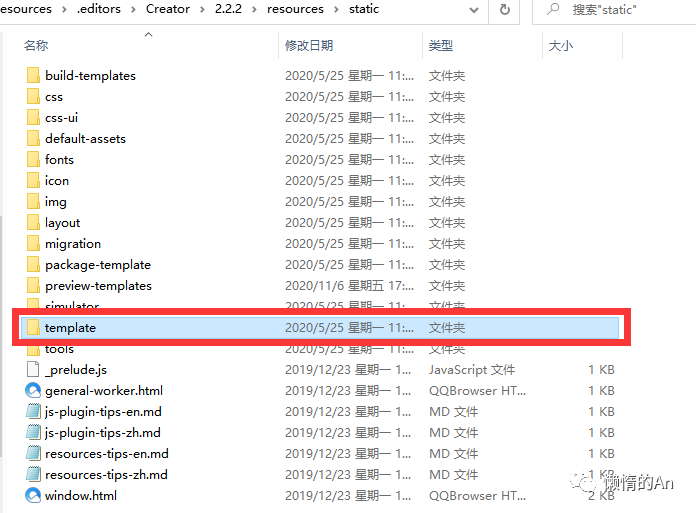Click the 2020/11/6 date of preview-templates
The image size is (696, 513).
click(x=349, y=286)
